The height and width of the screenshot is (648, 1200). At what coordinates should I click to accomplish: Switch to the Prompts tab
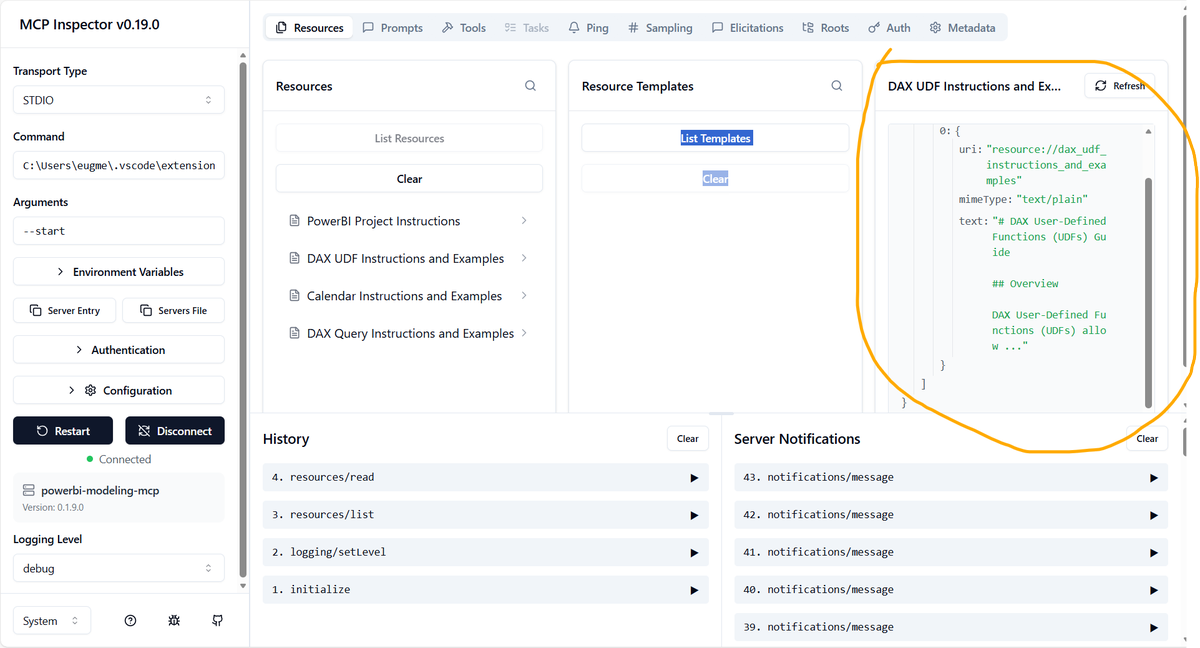[x=392, y=28]
